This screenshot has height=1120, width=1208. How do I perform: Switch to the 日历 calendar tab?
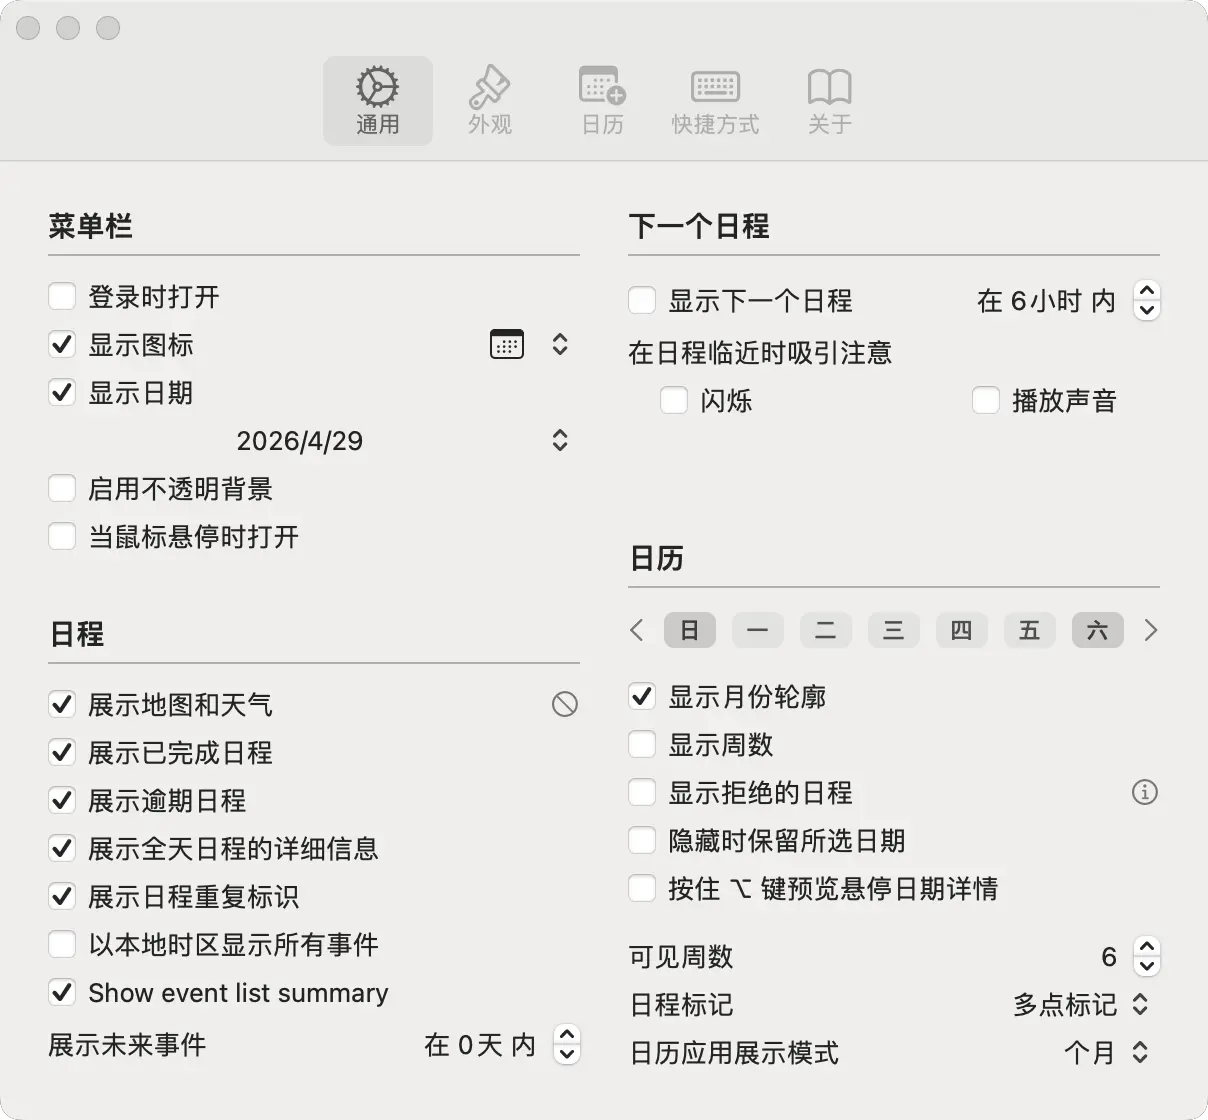click(602, 100)
